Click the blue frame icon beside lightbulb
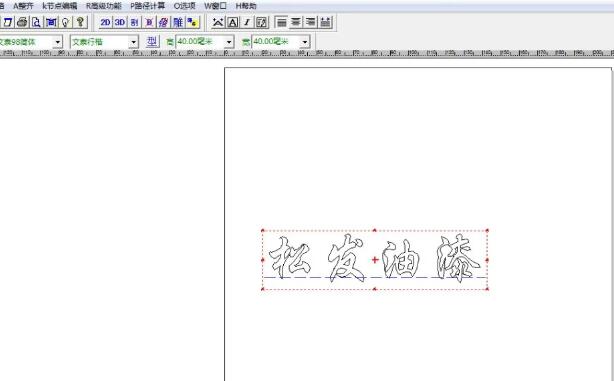 click(x=51, y=22)
